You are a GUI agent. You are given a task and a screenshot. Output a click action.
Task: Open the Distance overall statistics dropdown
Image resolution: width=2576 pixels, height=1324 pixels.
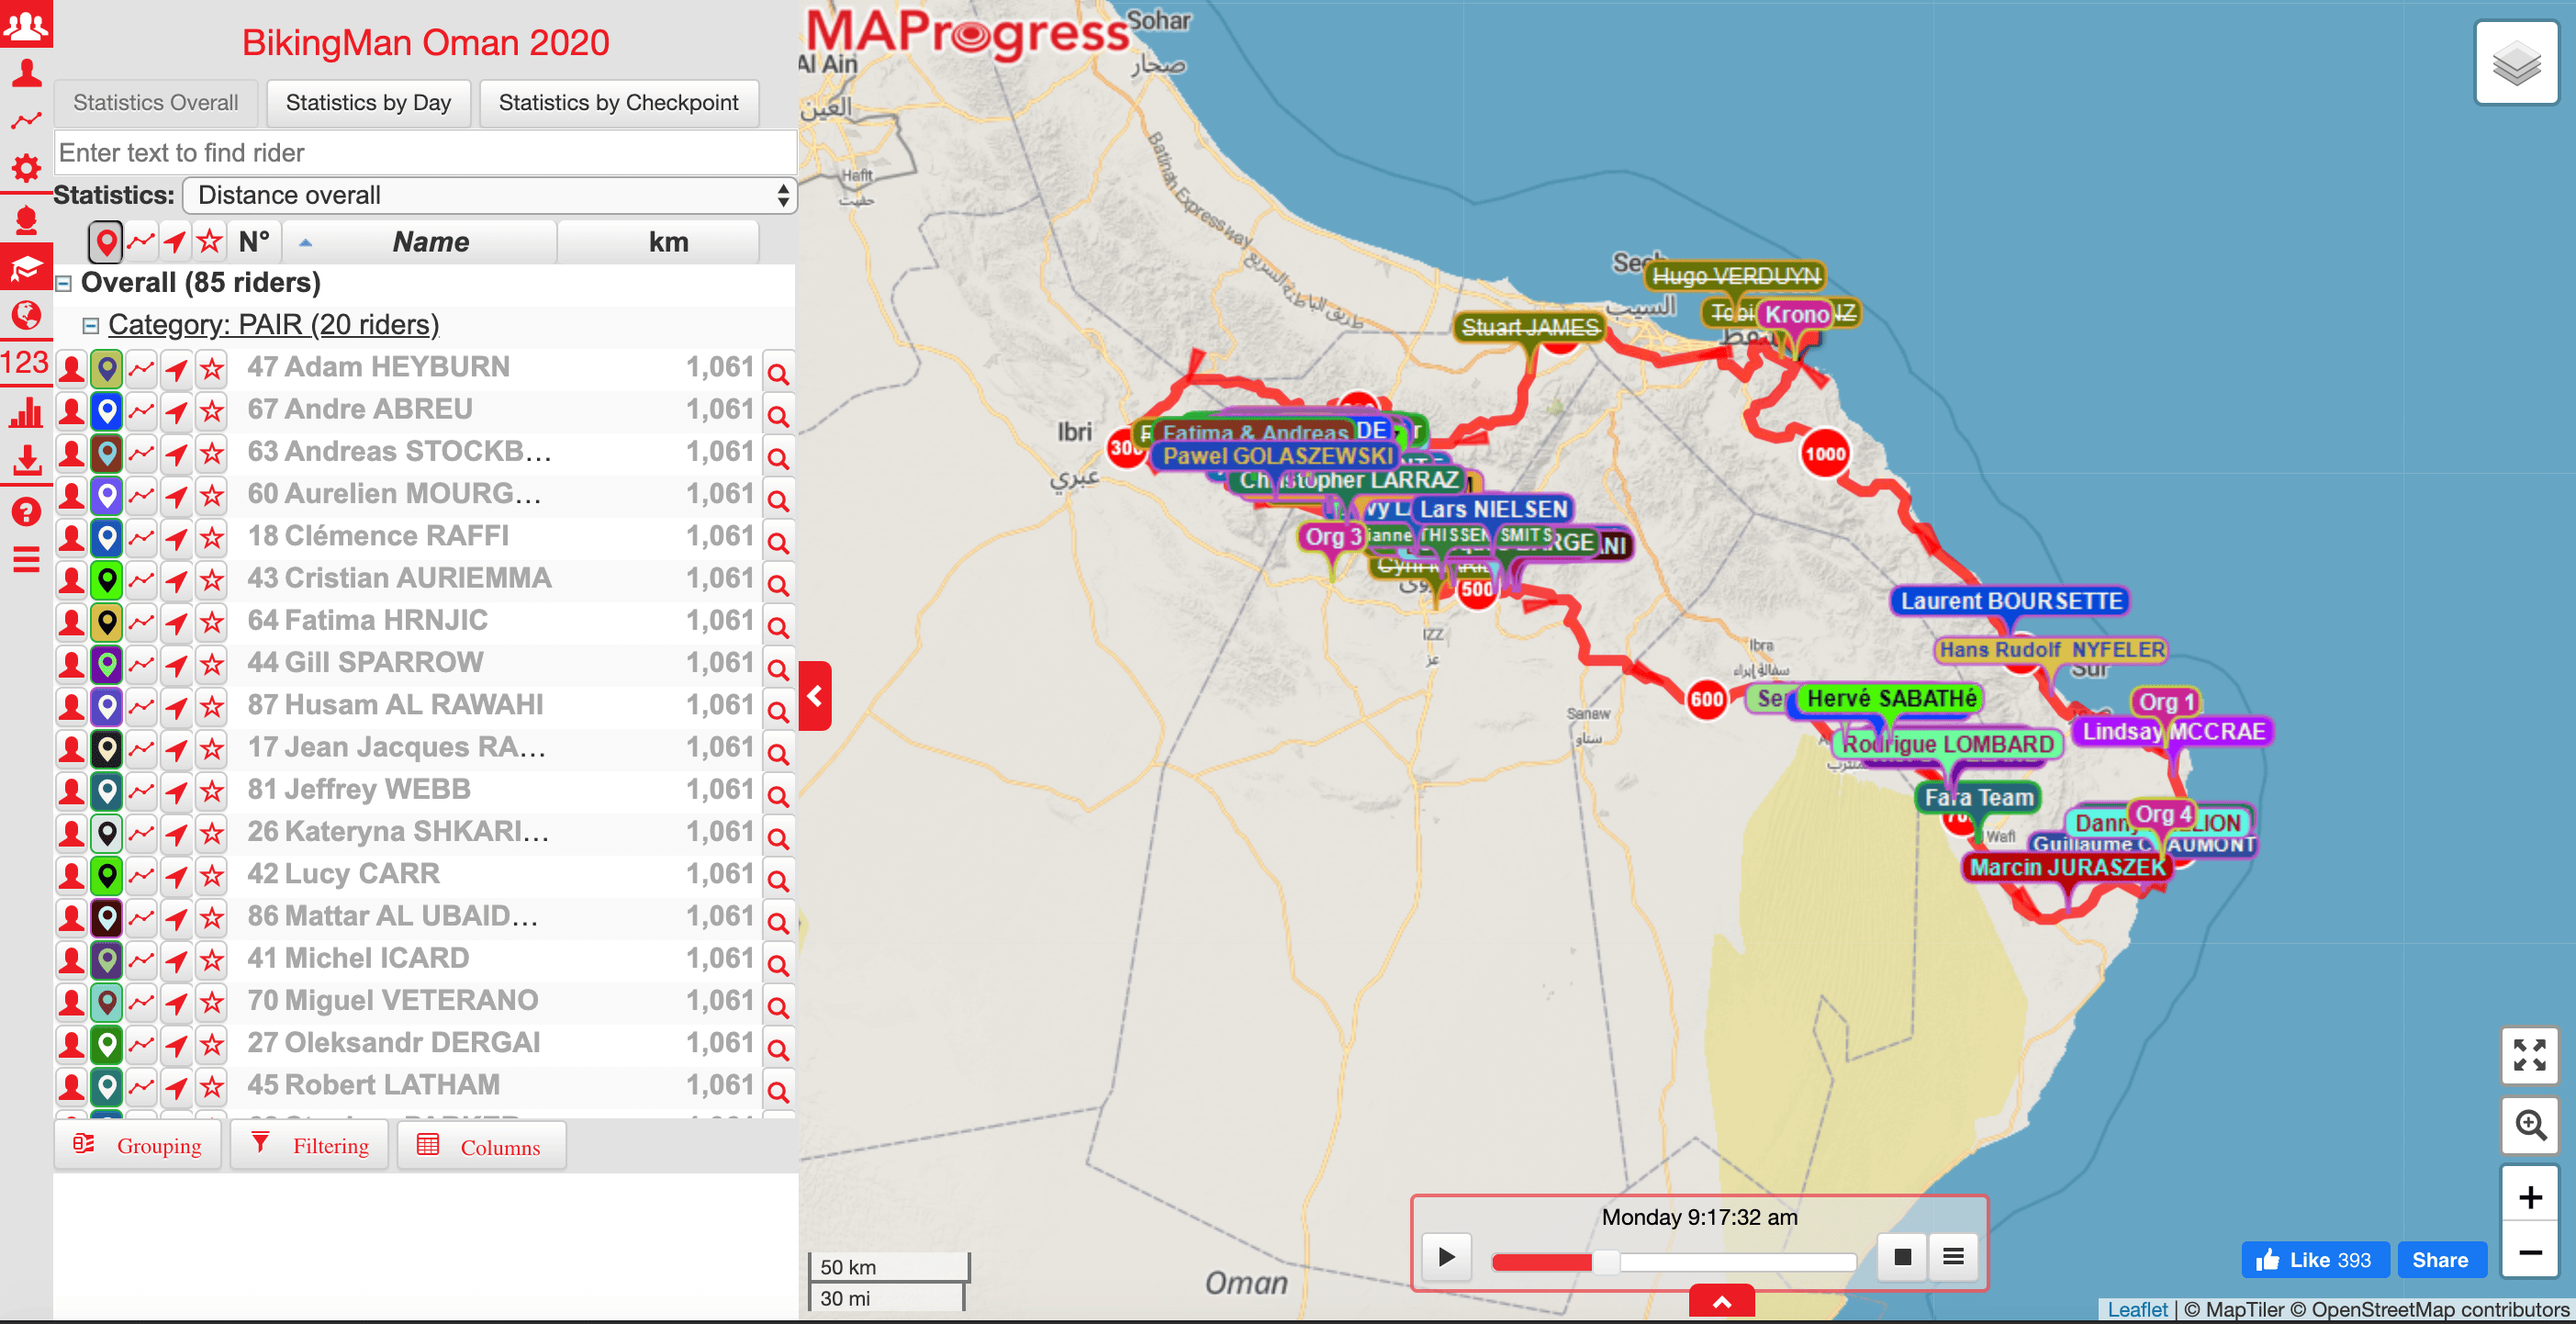click(489, 195)
